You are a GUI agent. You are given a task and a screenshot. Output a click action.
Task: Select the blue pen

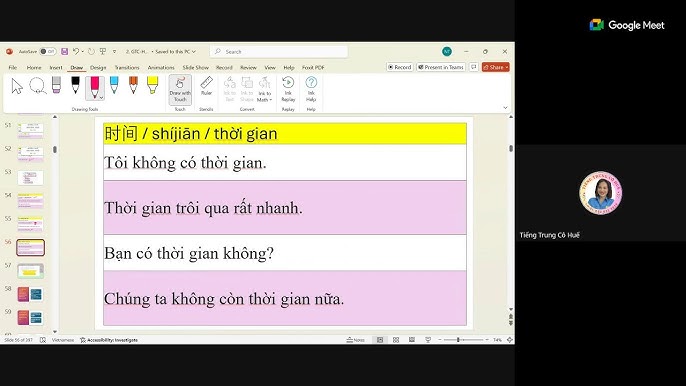114,85
